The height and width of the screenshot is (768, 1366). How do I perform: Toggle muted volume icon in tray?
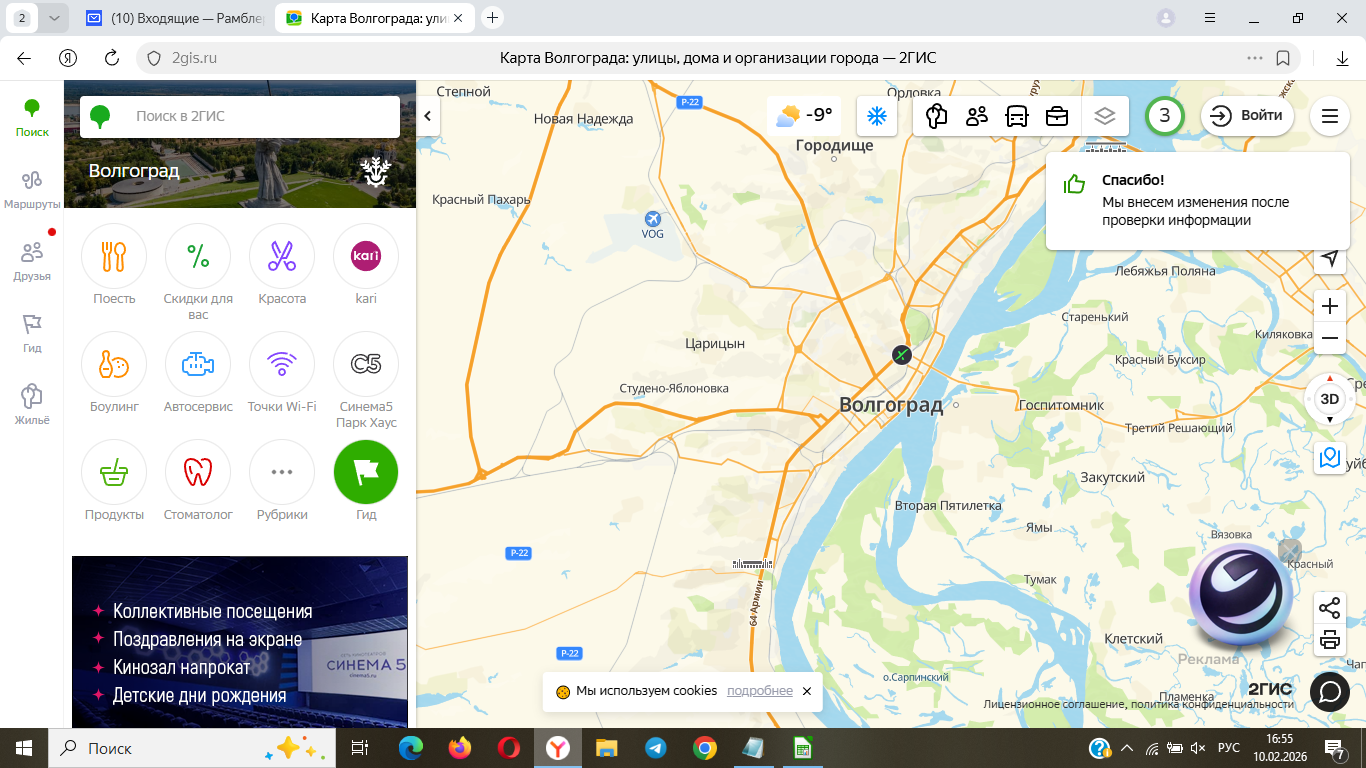click(1199, 748)
